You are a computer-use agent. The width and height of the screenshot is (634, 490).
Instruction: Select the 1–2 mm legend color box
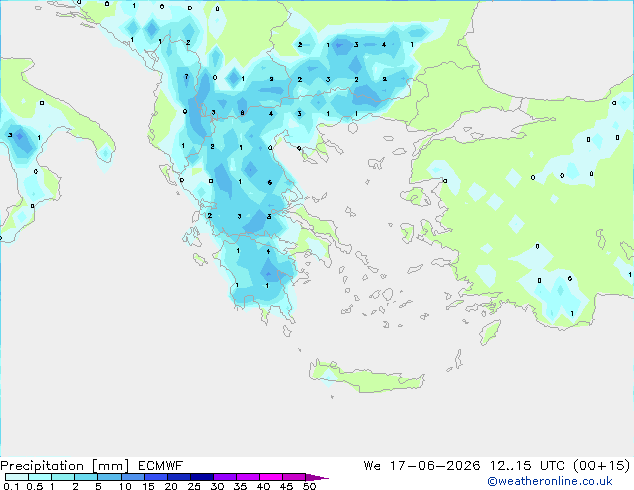click(x=63, y=477)
